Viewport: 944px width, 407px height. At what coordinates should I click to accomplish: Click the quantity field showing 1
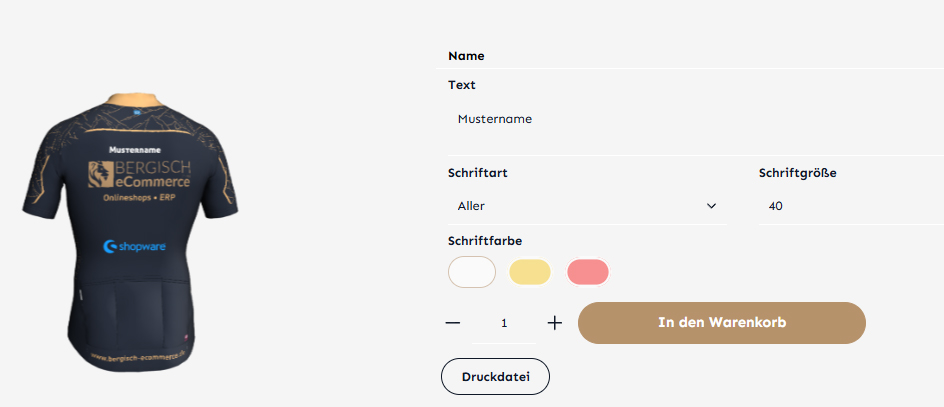click(504, 323)
